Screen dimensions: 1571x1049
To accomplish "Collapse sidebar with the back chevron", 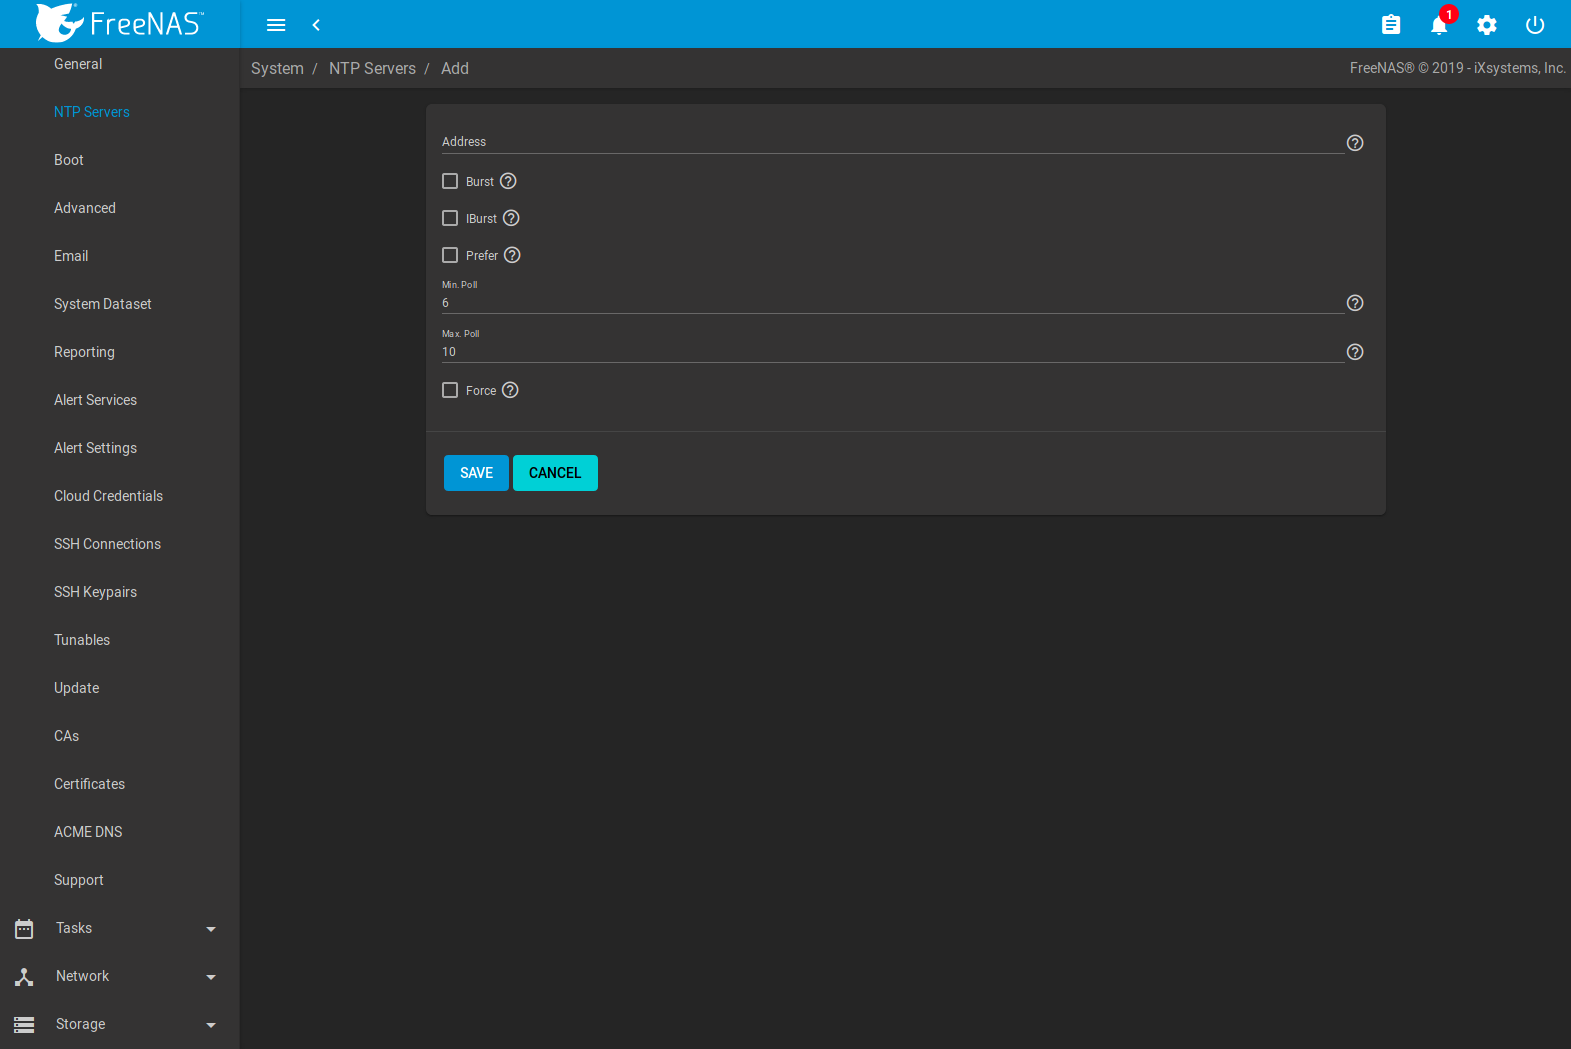I will (316, 25).
